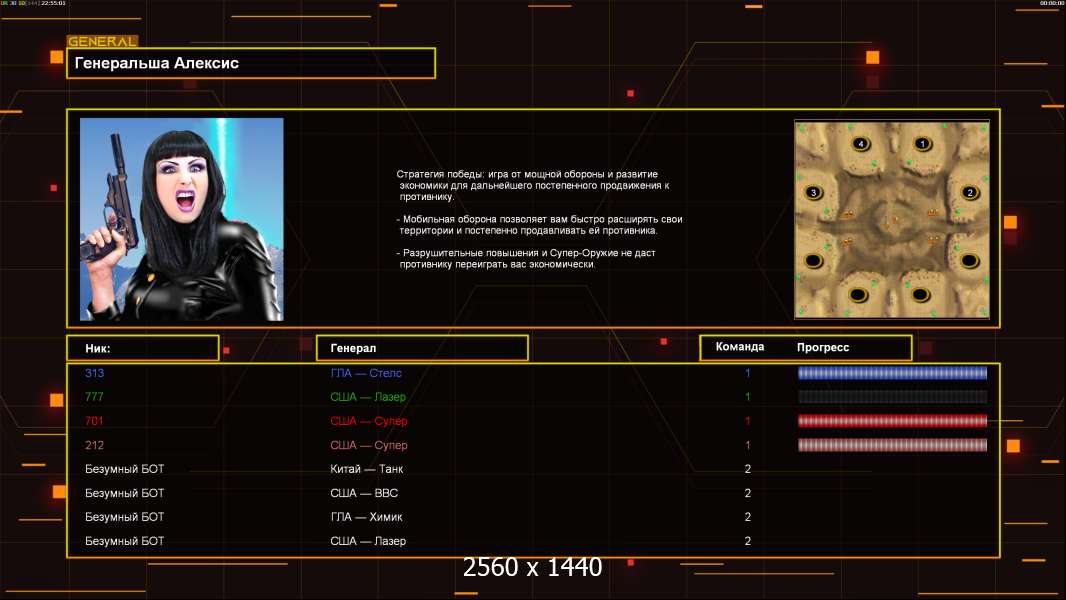
Task: Click General Alexis portrait image
Action: click(182, 219)
